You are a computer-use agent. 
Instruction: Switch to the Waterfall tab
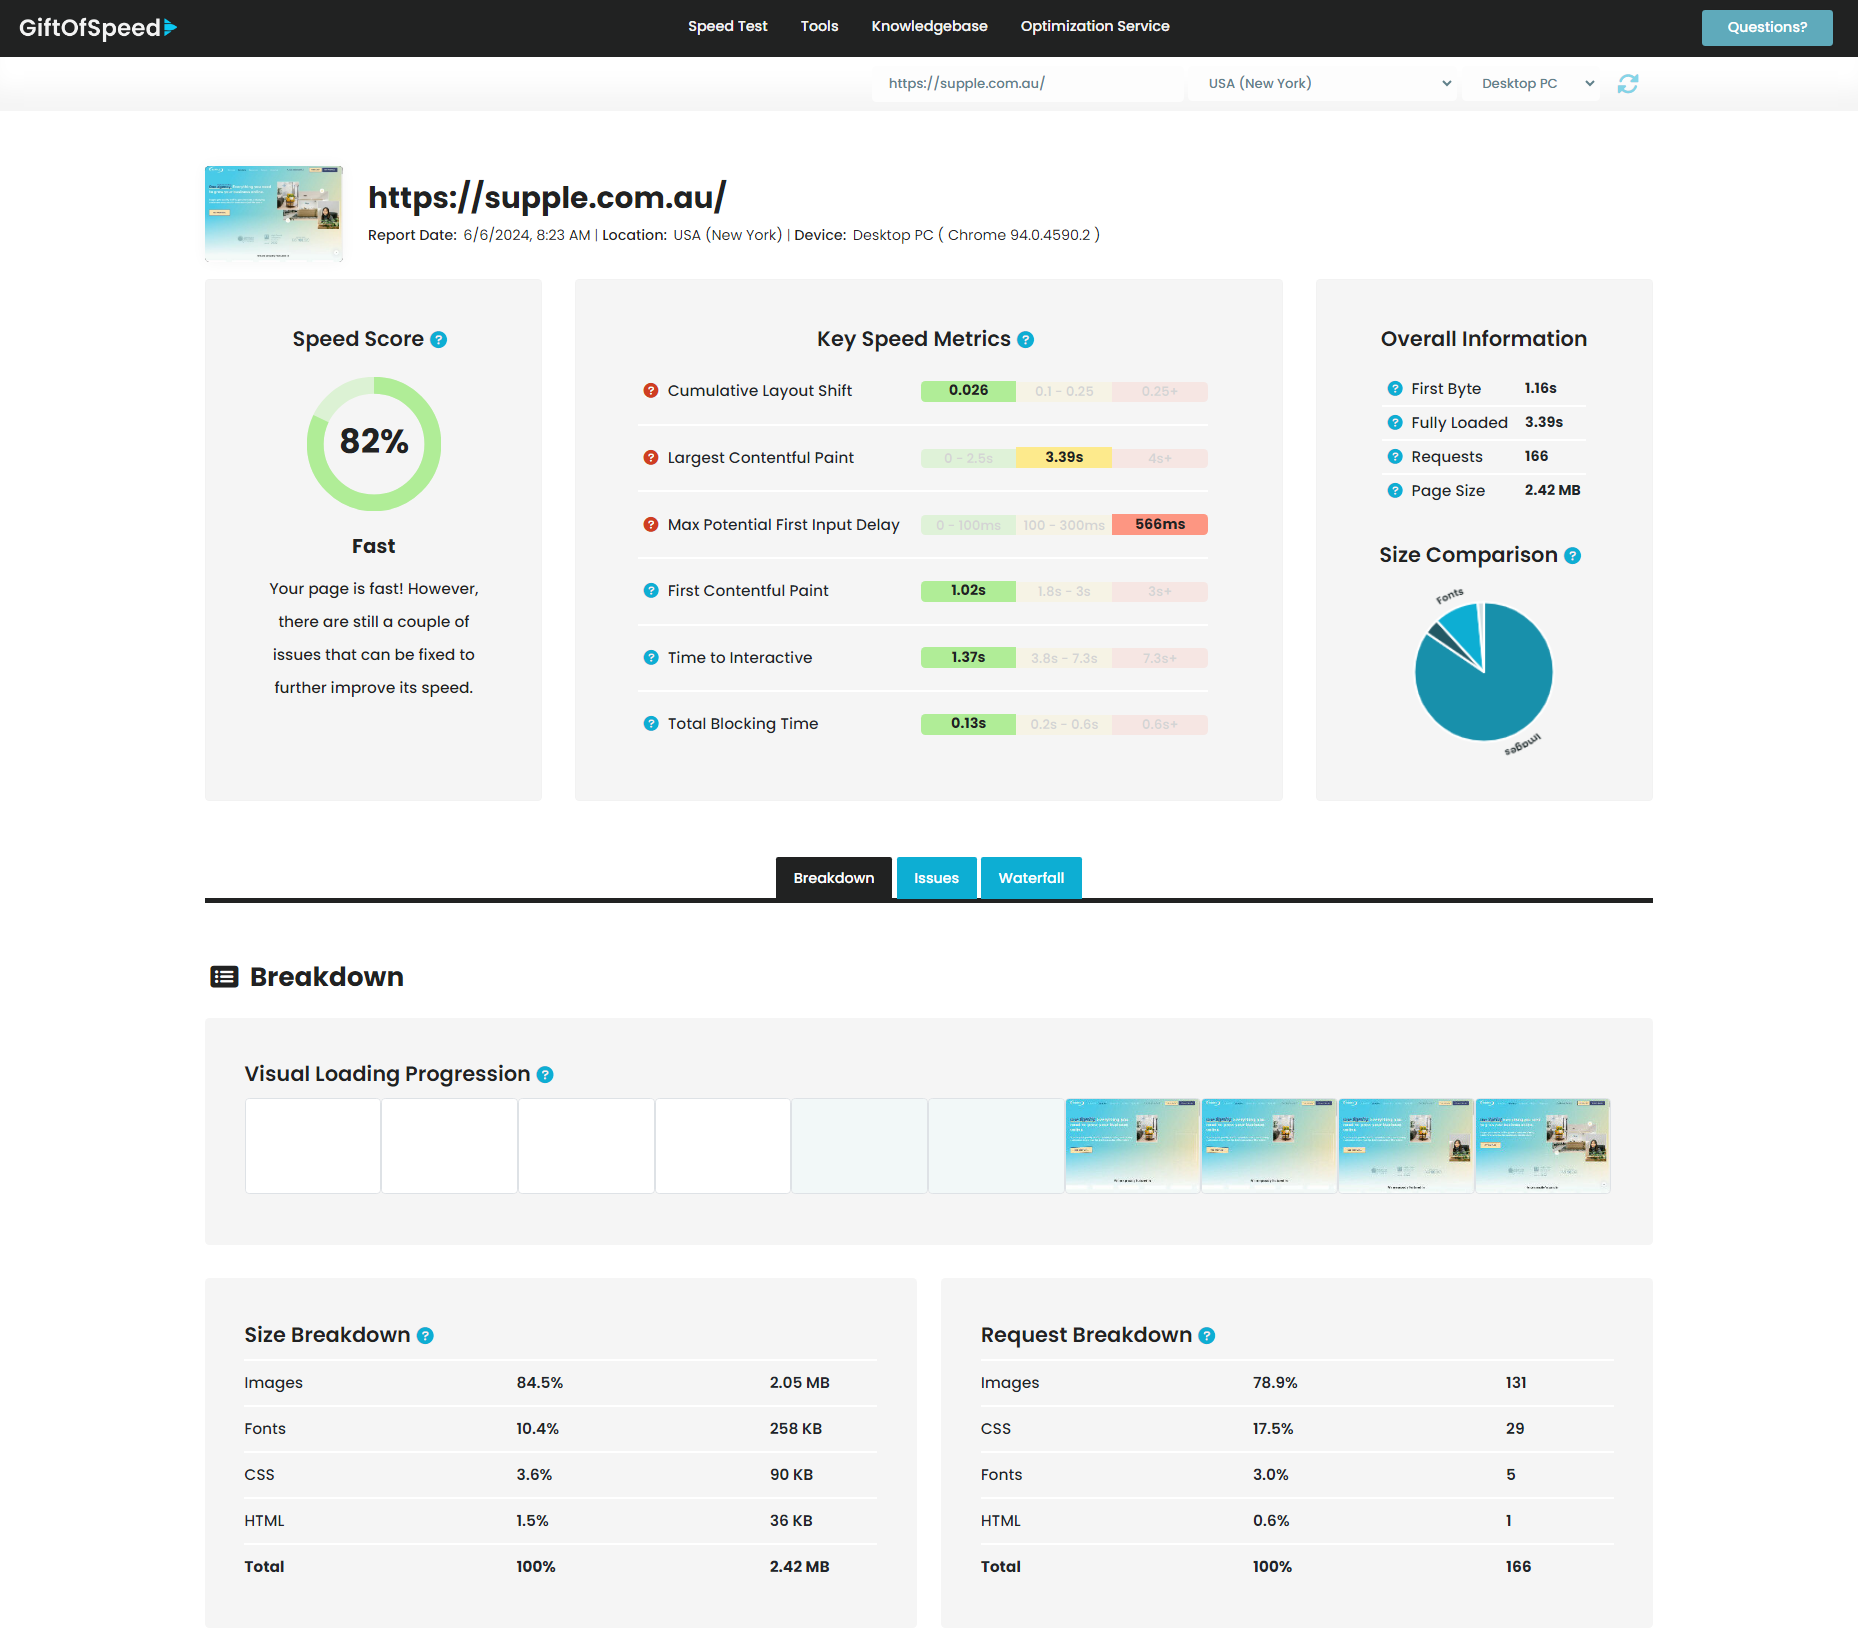tap(1031, 878)
